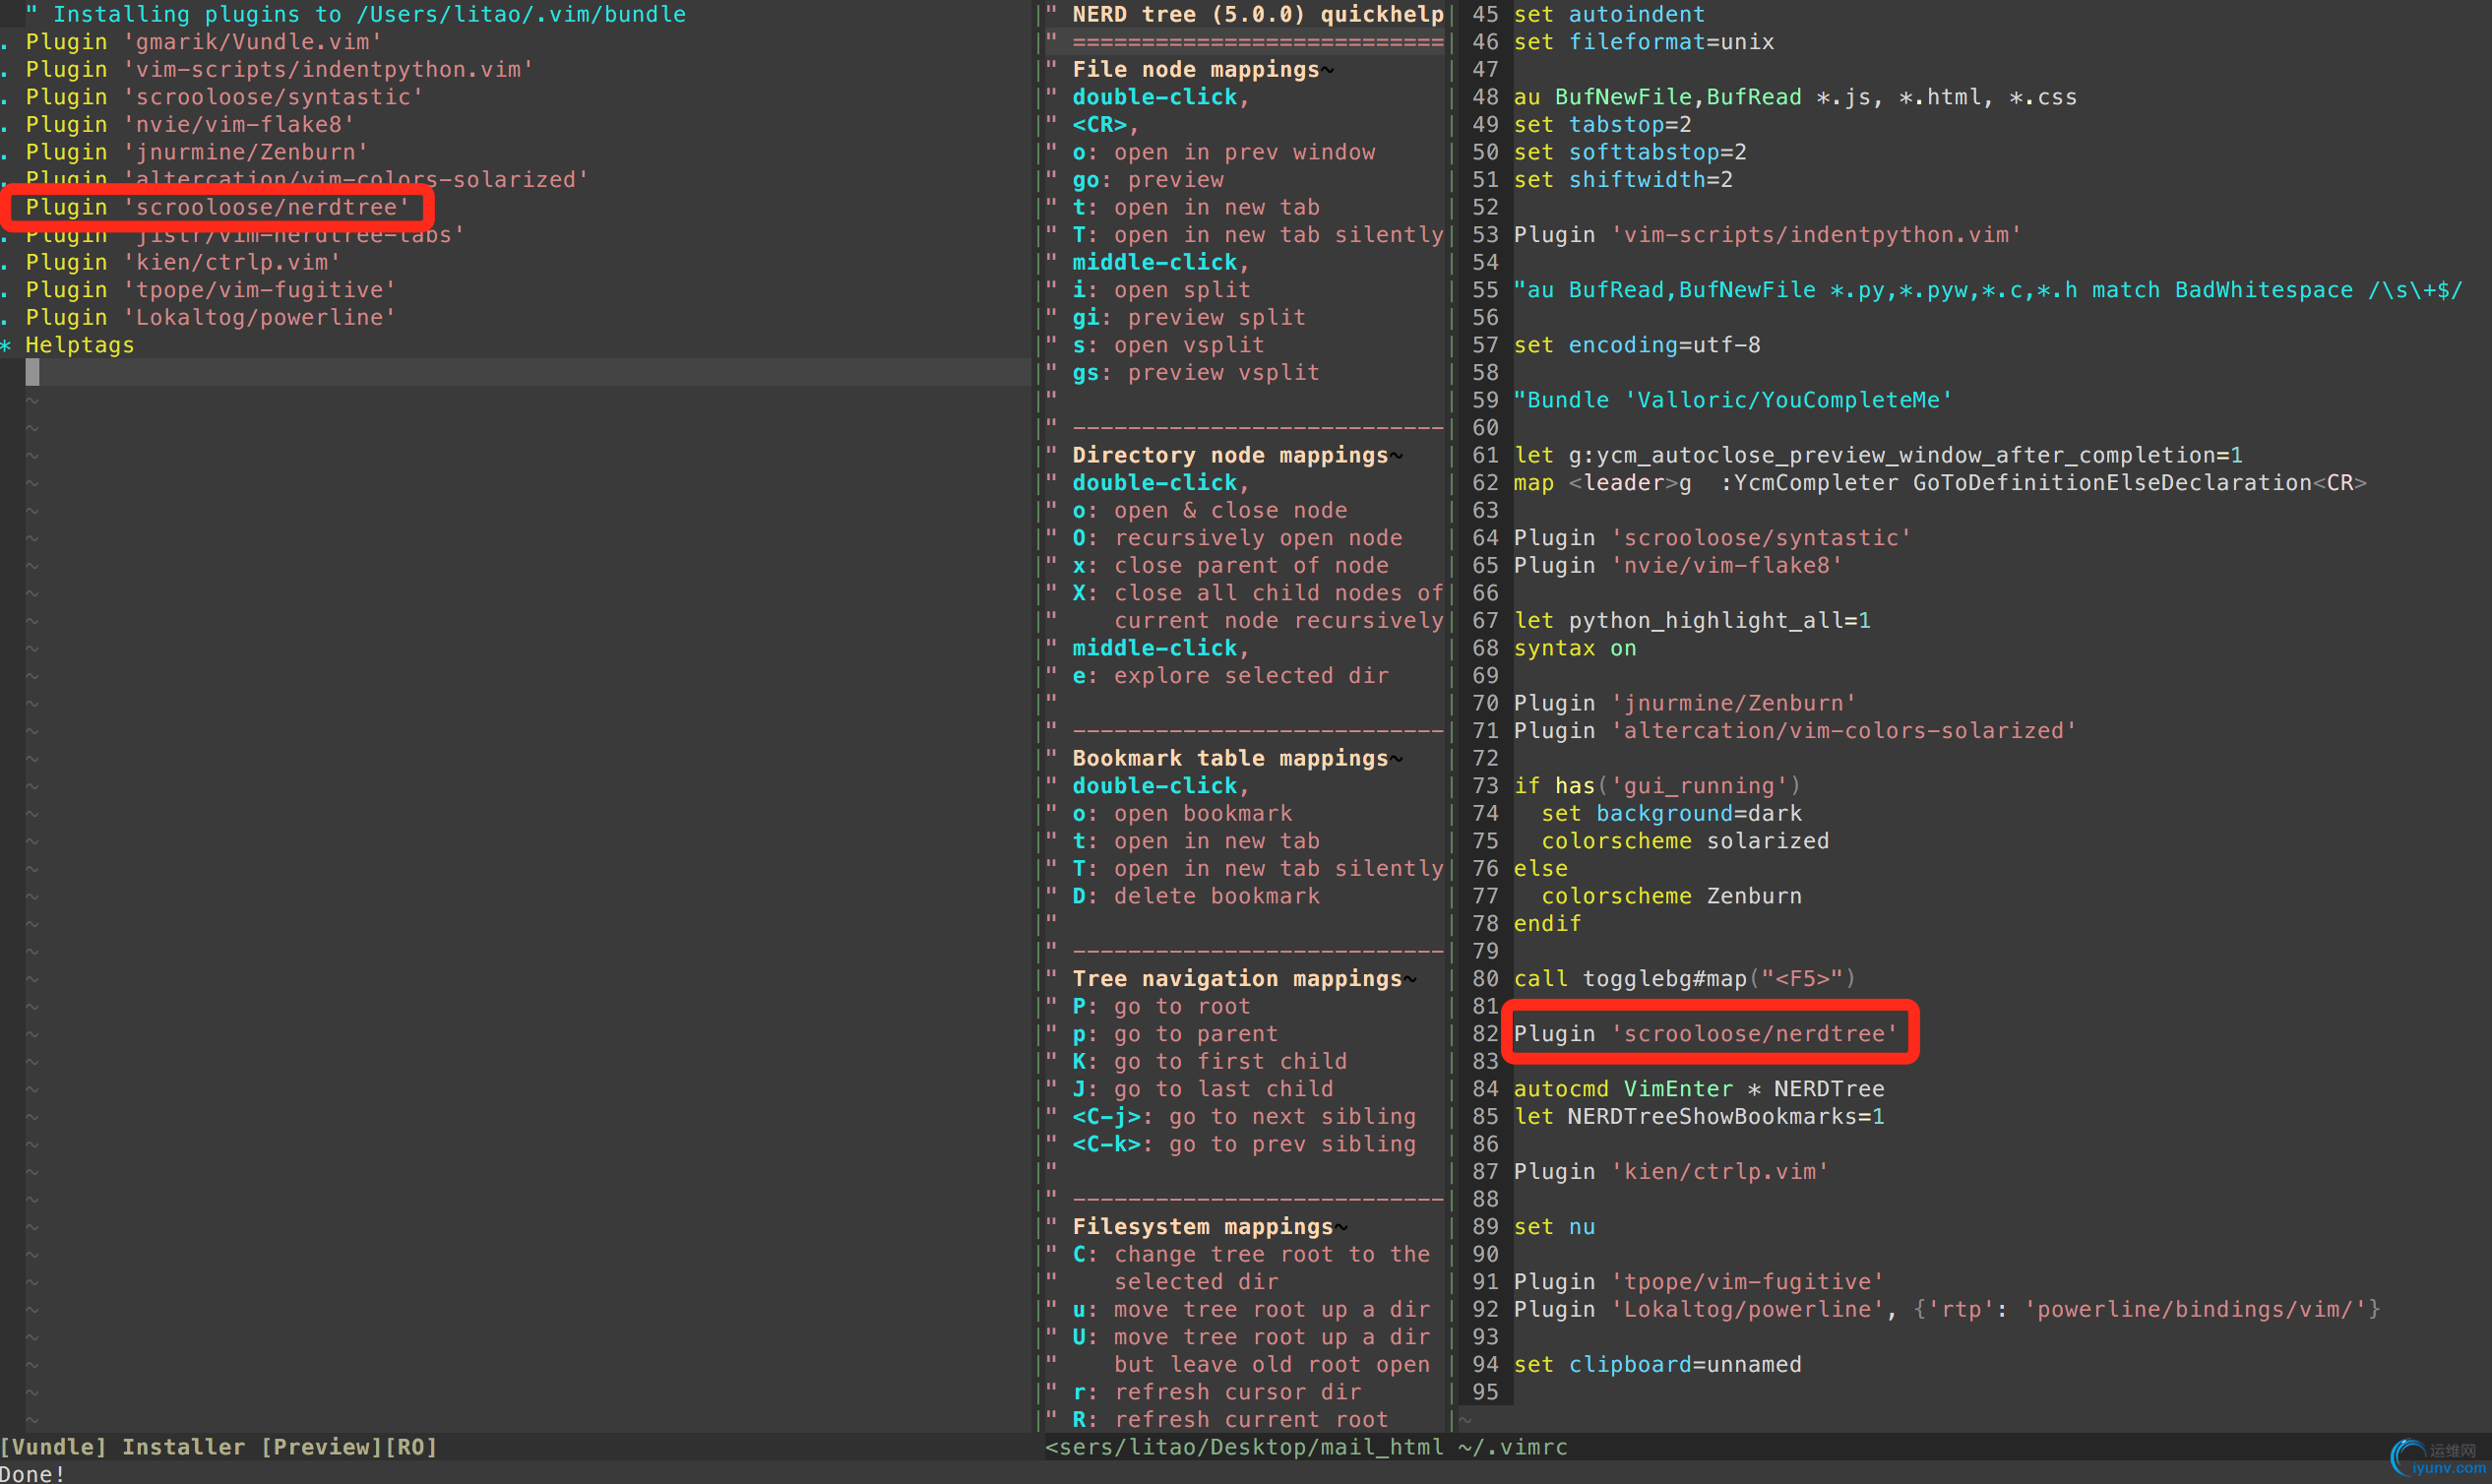Image resolution: width=2492 pixels, height=1484 pixels.
Task: Click the Helptags line
Action: click(79, 345)
